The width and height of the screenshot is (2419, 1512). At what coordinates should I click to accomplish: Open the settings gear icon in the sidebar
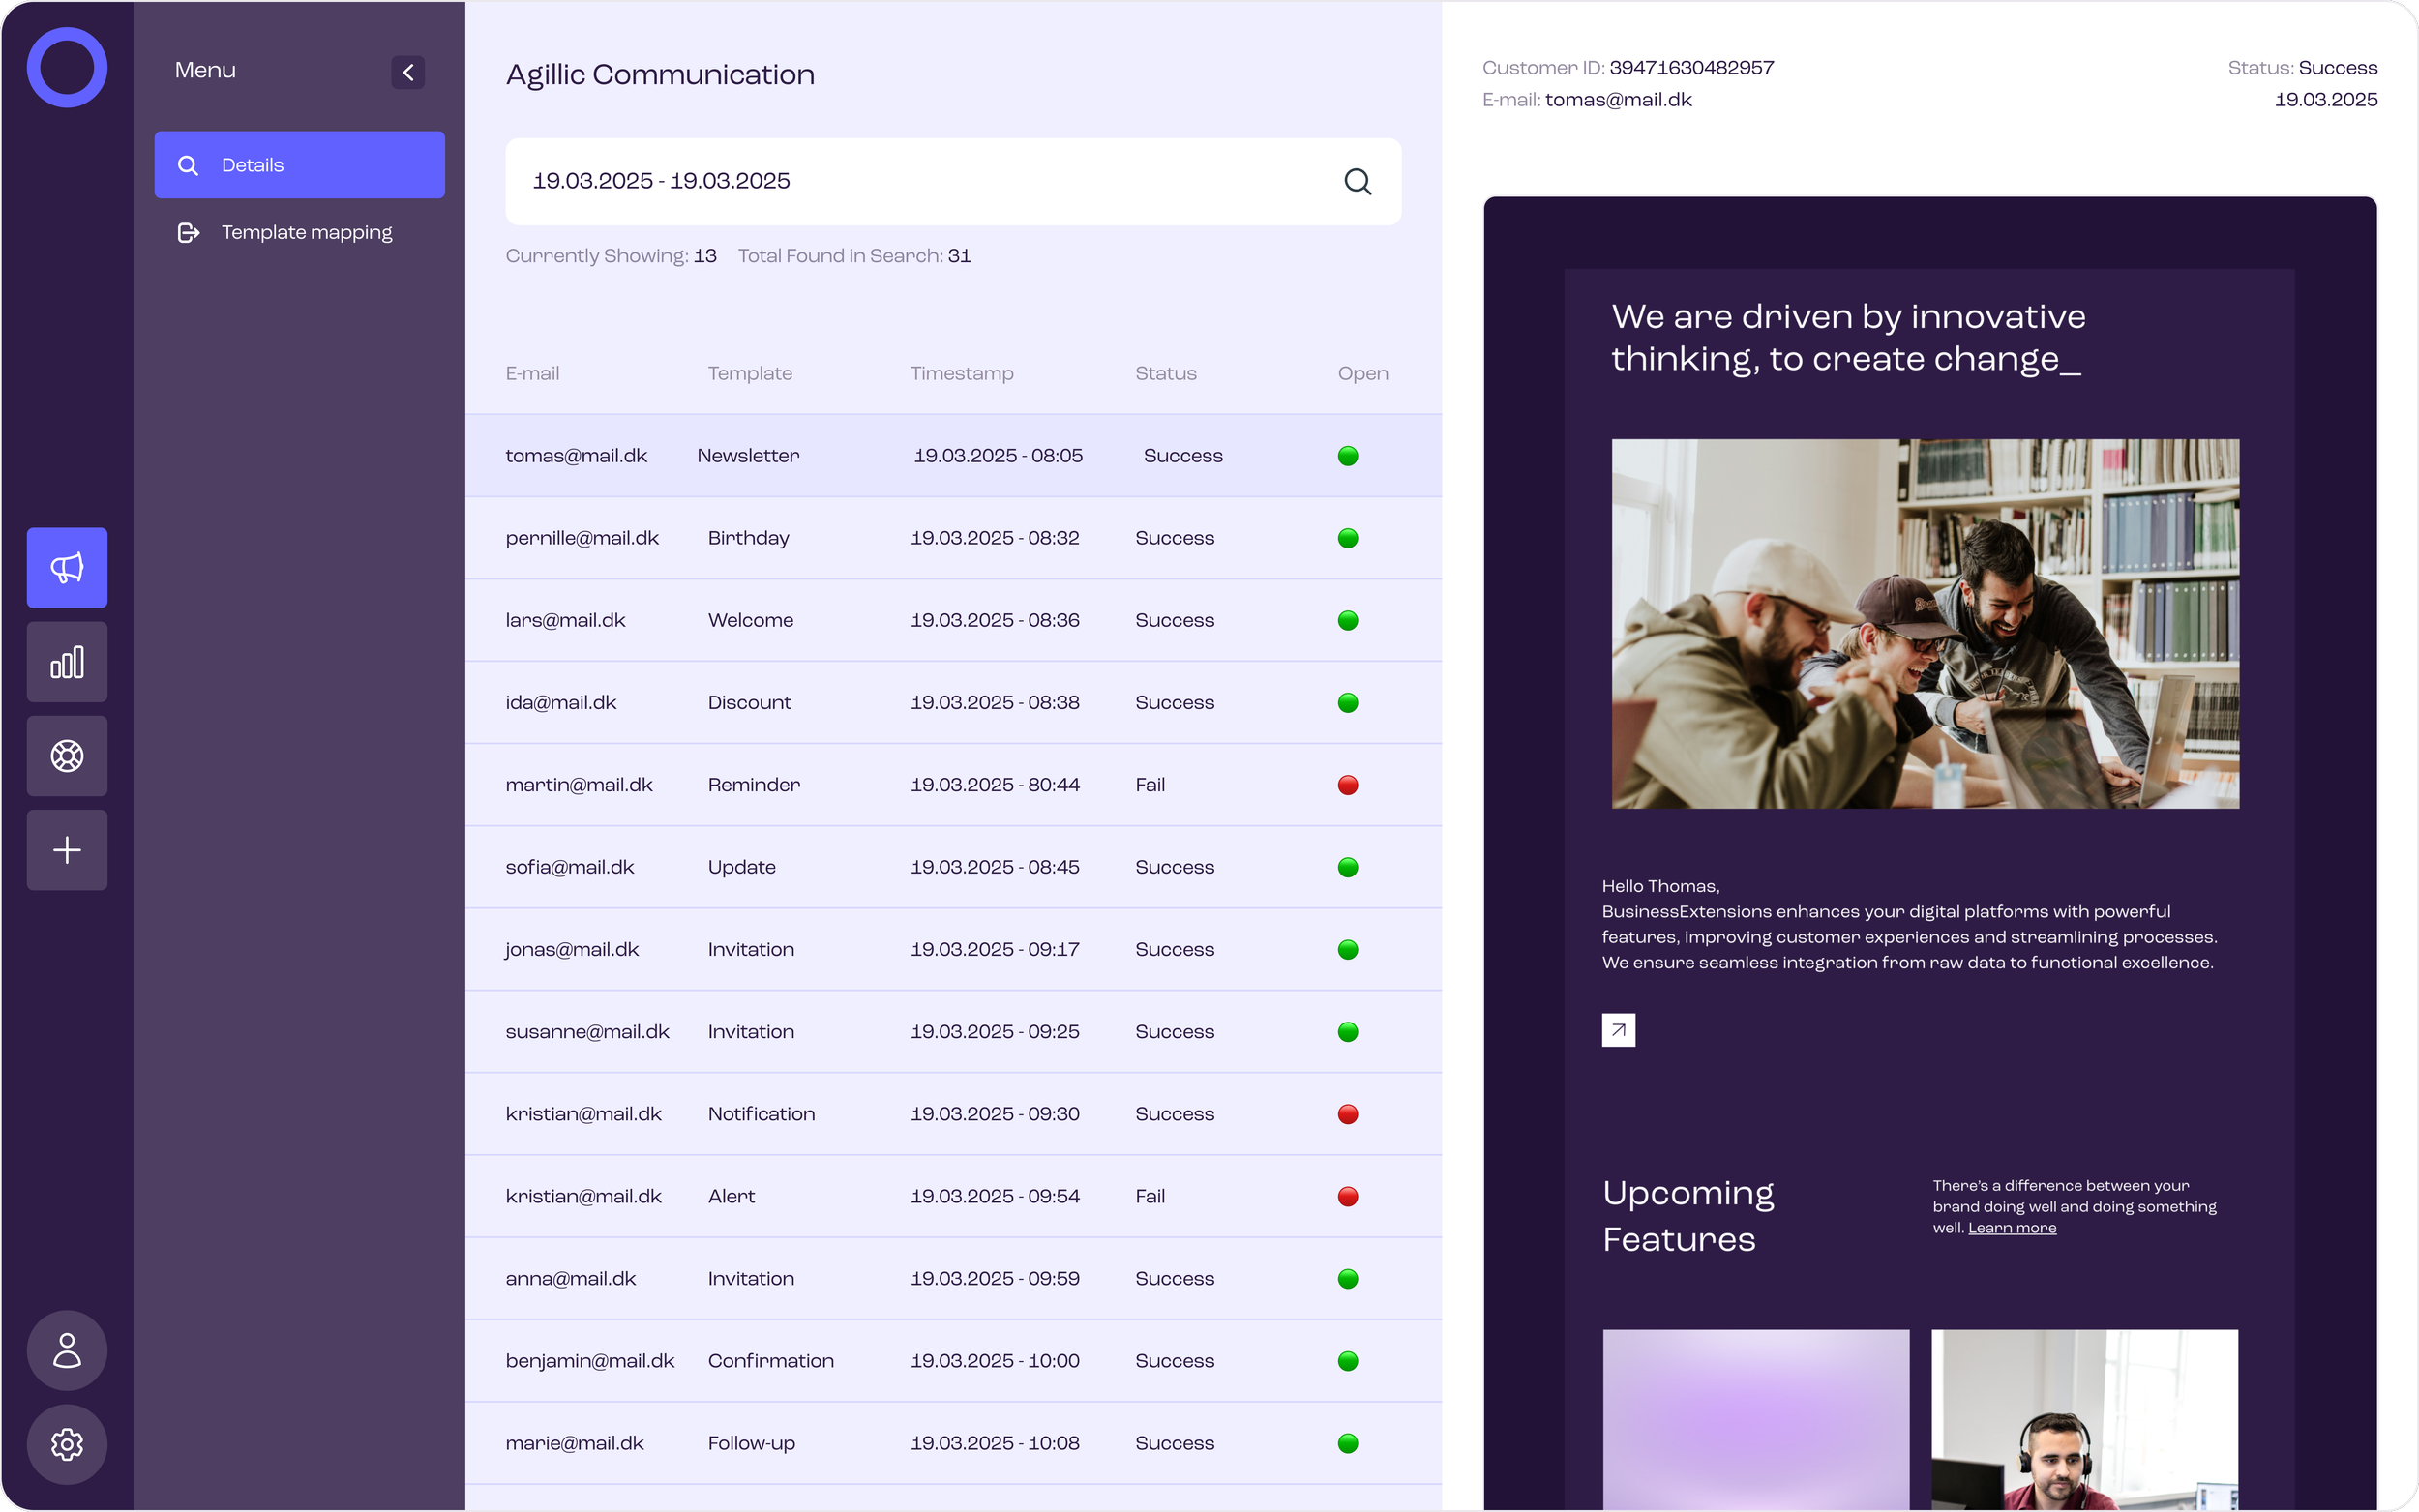pos(66,1444)
